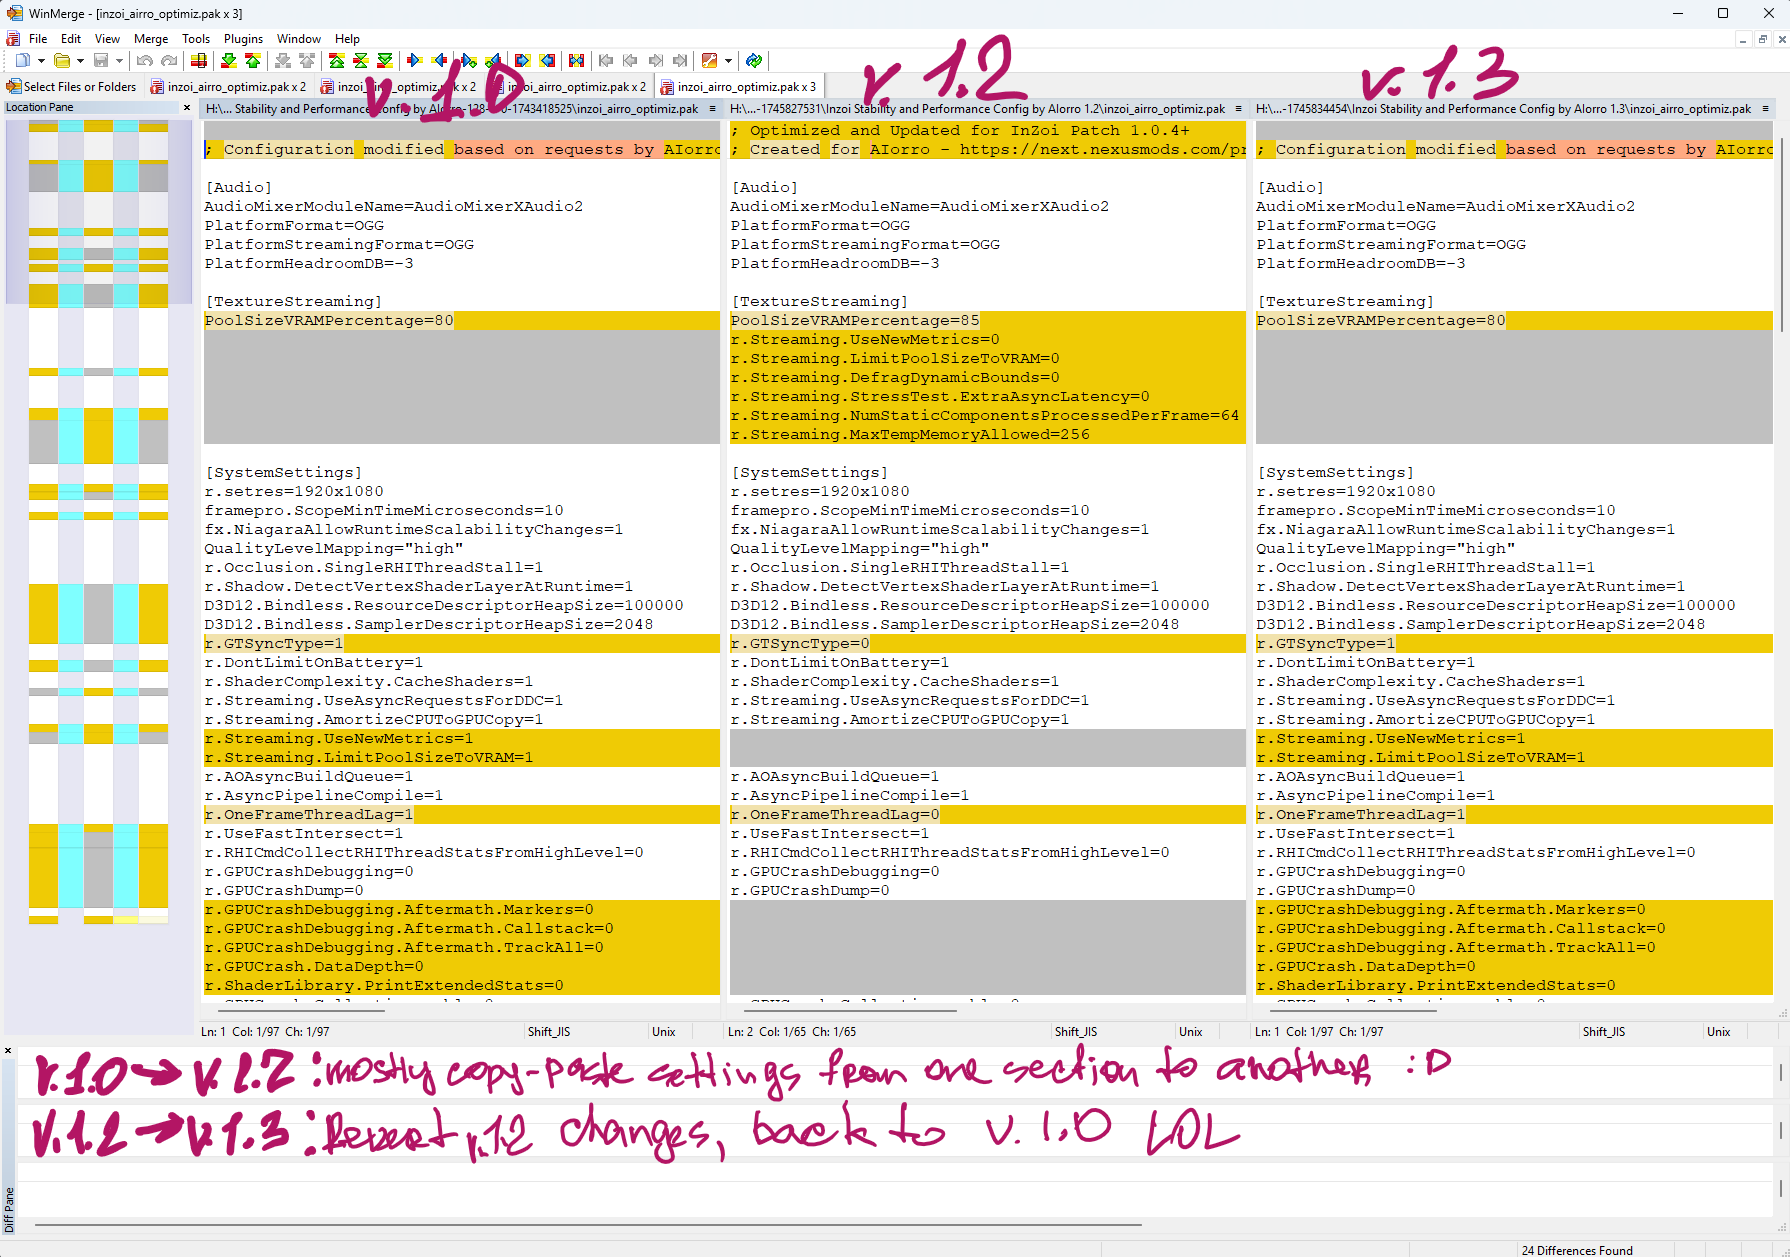Viewport: 1790px width, 1257px height.
Task: Open the View menu
Action: pos(107,39)
